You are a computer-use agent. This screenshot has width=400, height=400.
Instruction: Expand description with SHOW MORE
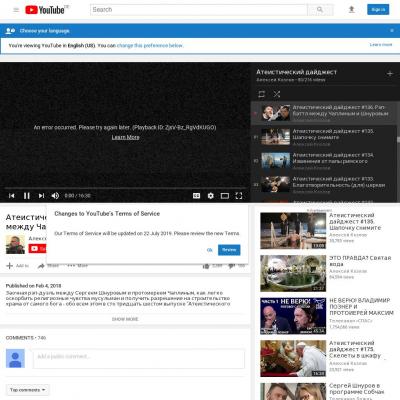point(125,319)
